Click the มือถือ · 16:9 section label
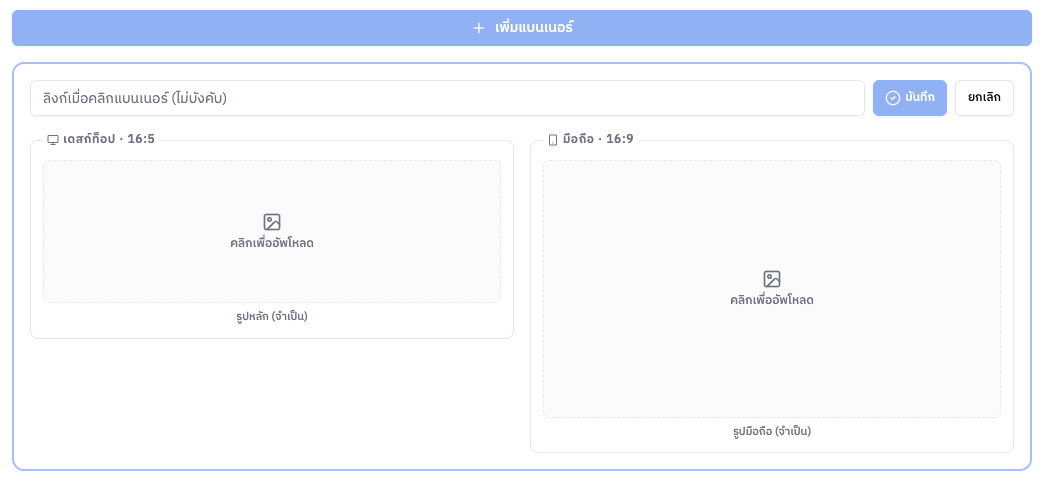 pos(591,140)
